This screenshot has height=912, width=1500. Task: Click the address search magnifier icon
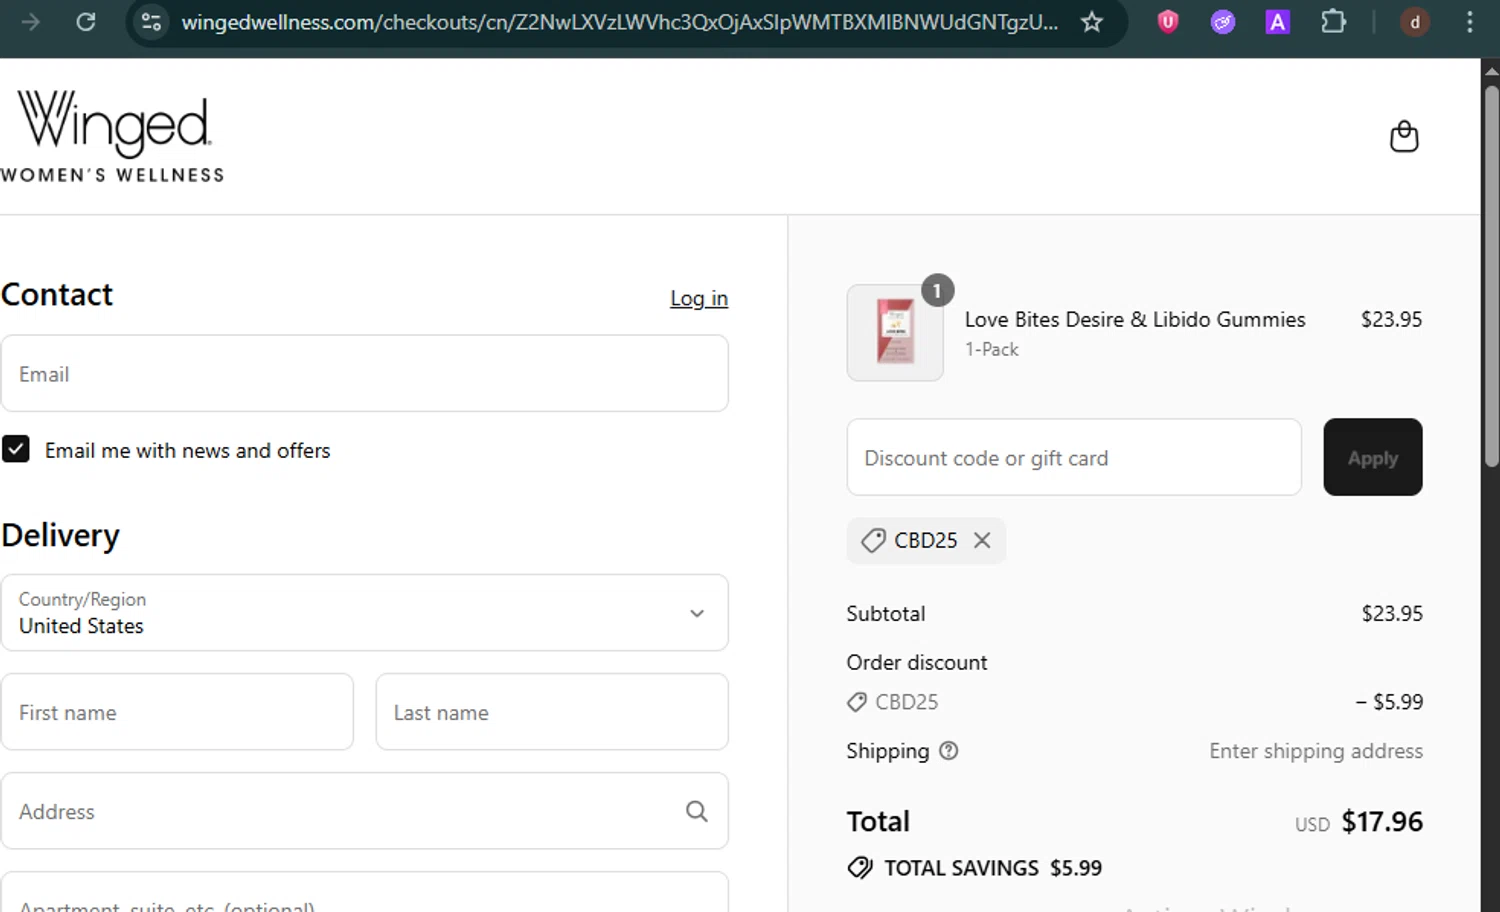(x=697, y=811)
